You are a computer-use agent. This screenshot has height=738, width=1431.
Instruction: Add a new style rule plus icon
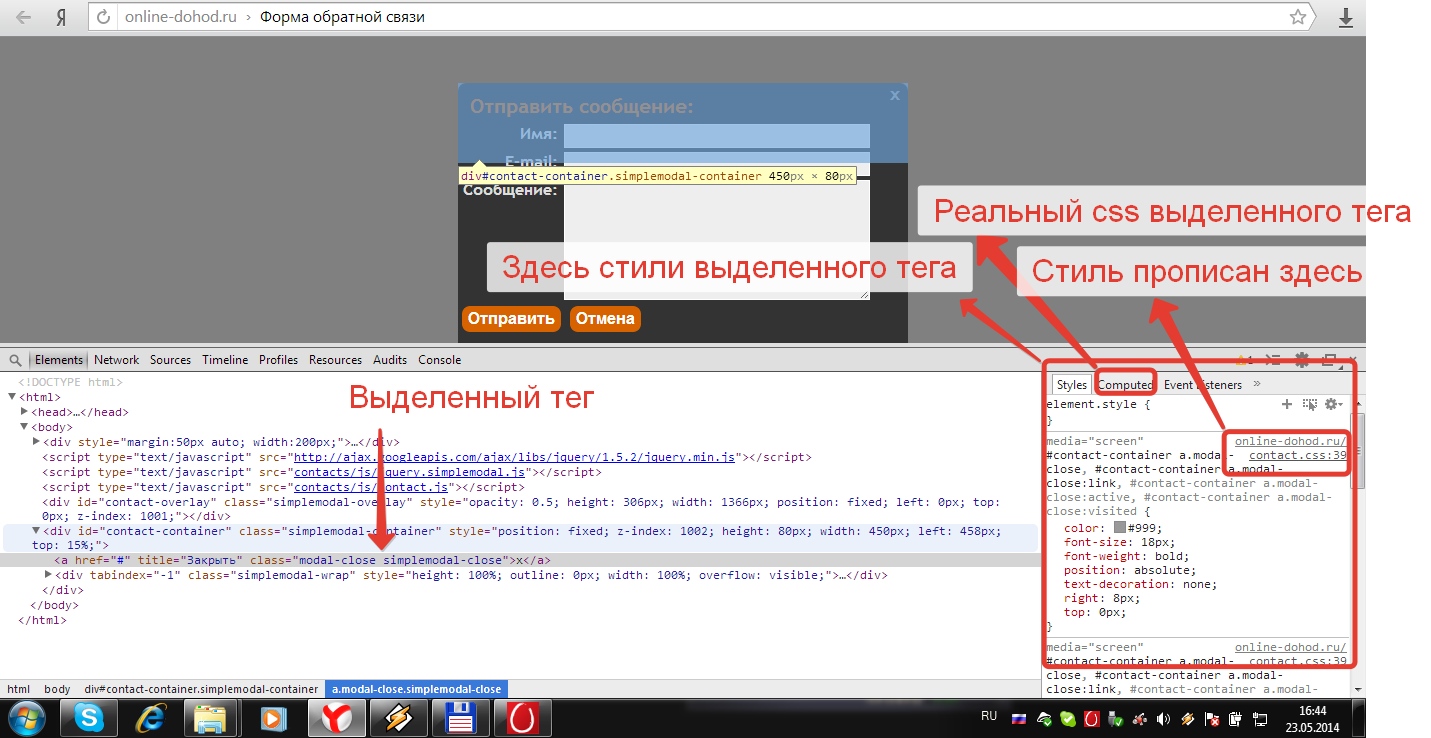(1287, 404)
